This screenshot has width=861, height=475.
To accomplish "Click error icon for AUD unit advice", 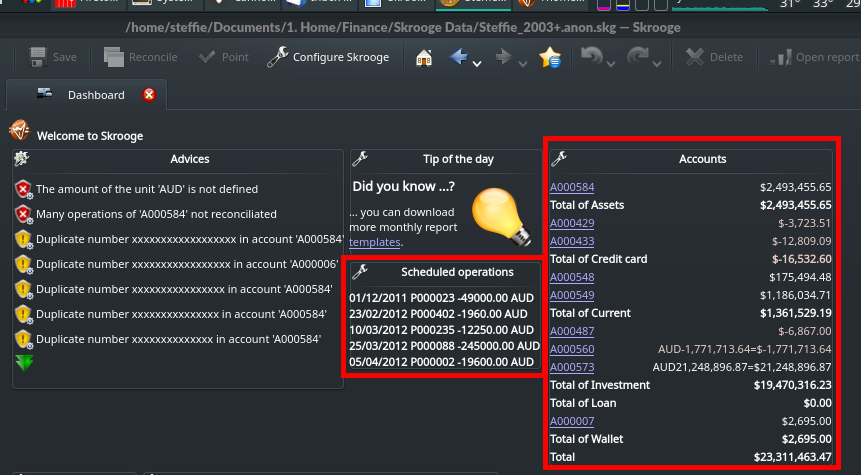I will (x=23, y=189).
